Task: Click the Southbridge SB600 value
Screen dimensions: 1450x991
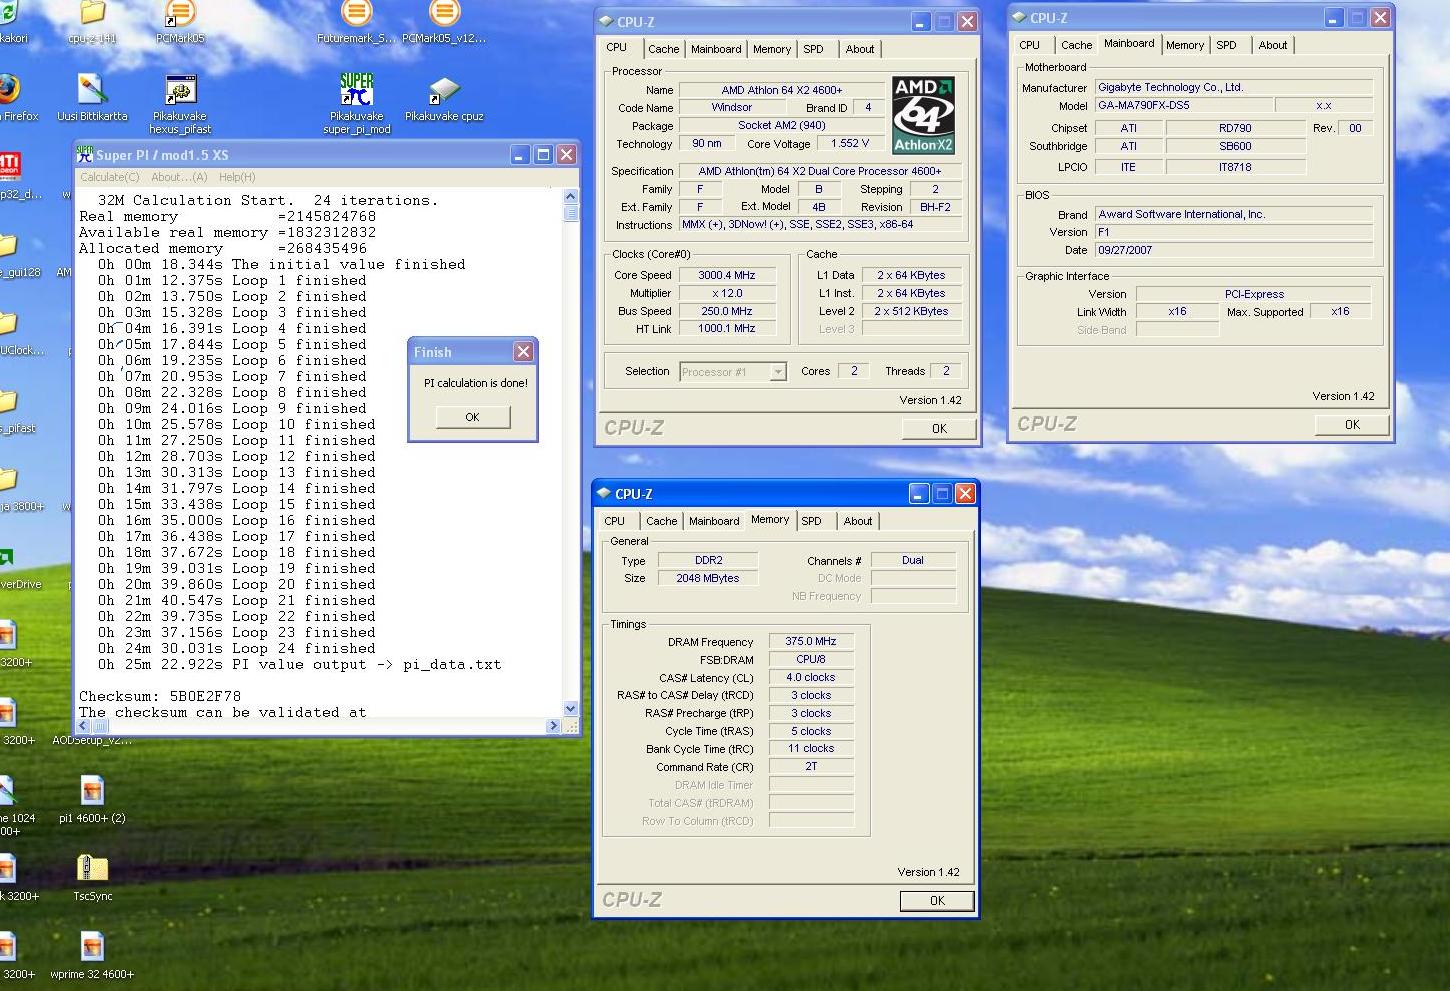Action: [x=1235, y=146]
